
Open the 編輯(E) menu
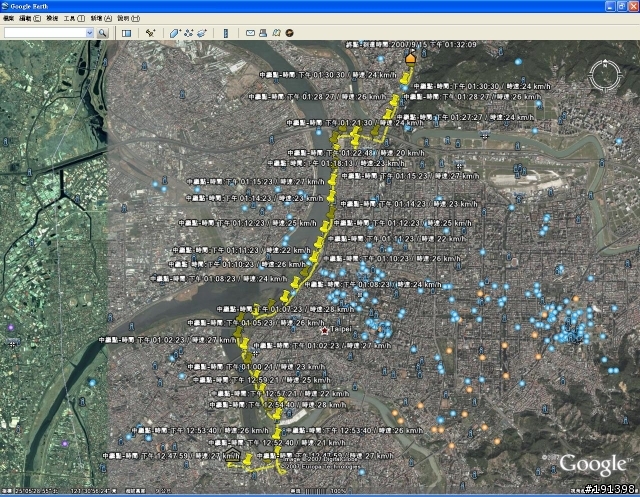click(x=30, y=18)
